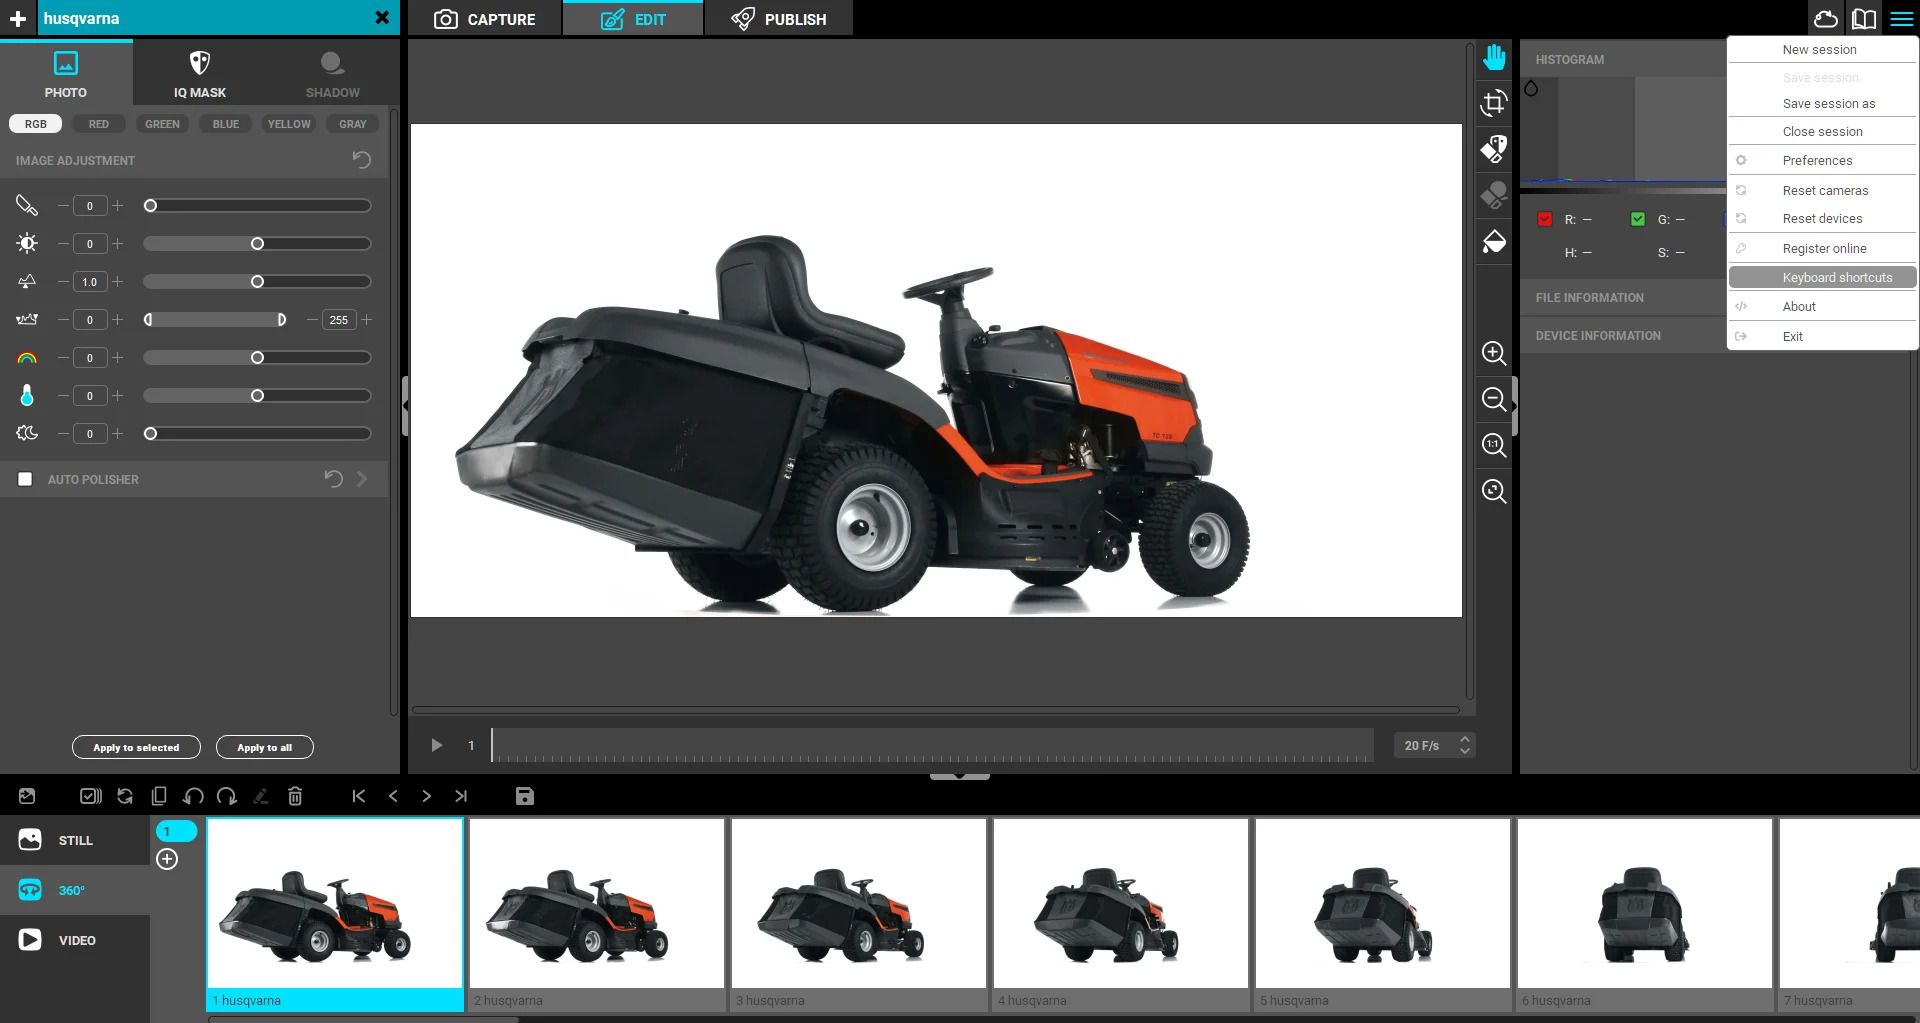
Task: Click the zoom out magnifier icon
Action: (x=1494, y=399)
